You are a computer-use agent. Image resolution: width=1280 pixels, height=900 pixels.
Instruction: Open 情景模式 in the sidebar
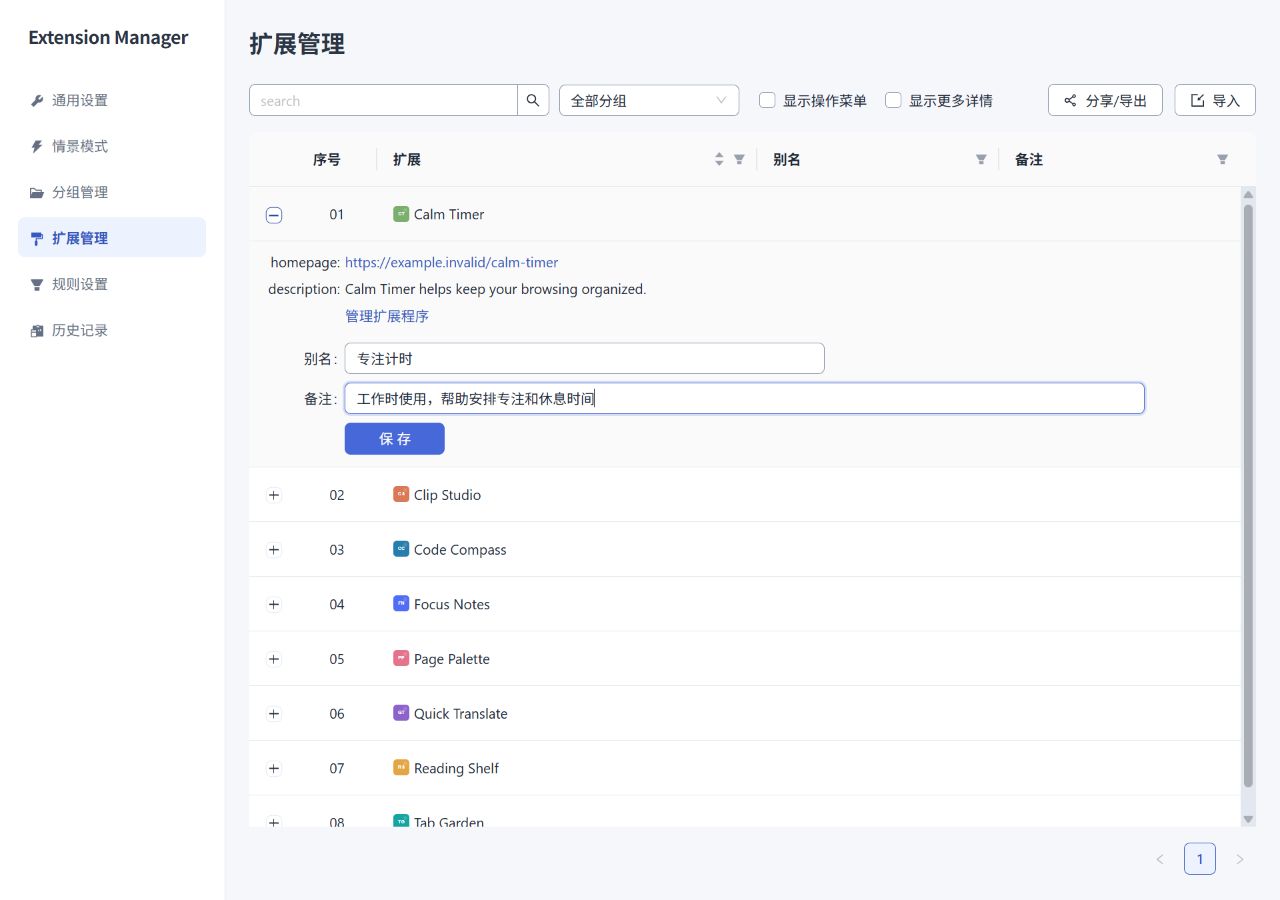(x=112, y=146)
